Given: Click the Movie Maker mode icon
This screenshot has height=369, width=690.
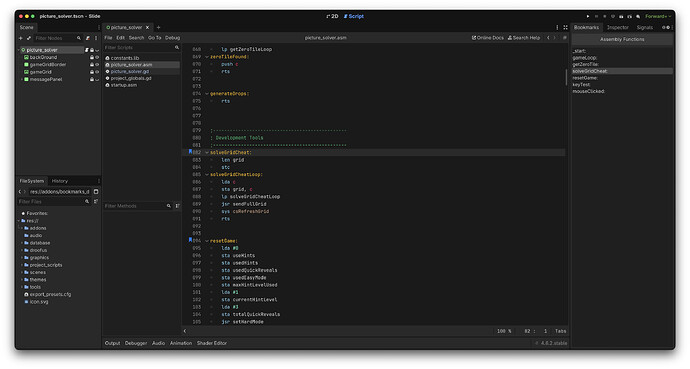Looking at the screenshot, I should click(638, 16).
